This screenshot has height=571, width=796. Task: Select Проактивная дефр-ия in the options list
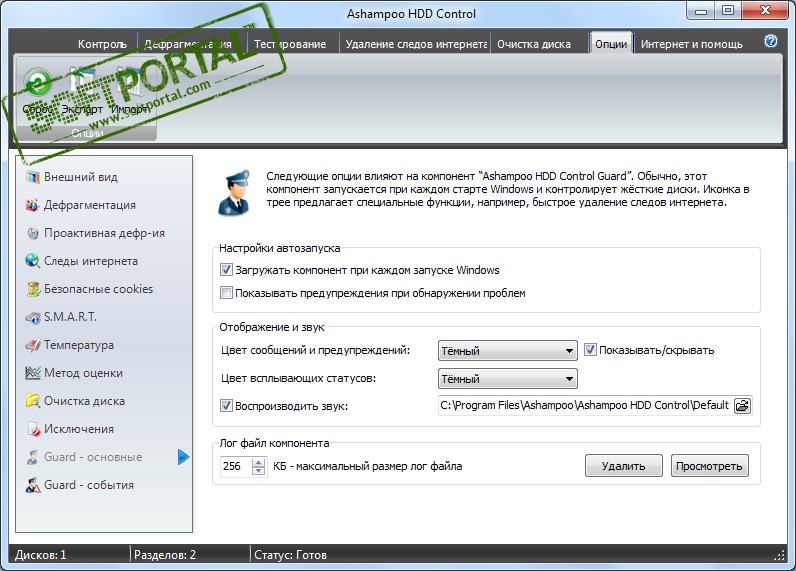tap(104, 233)
